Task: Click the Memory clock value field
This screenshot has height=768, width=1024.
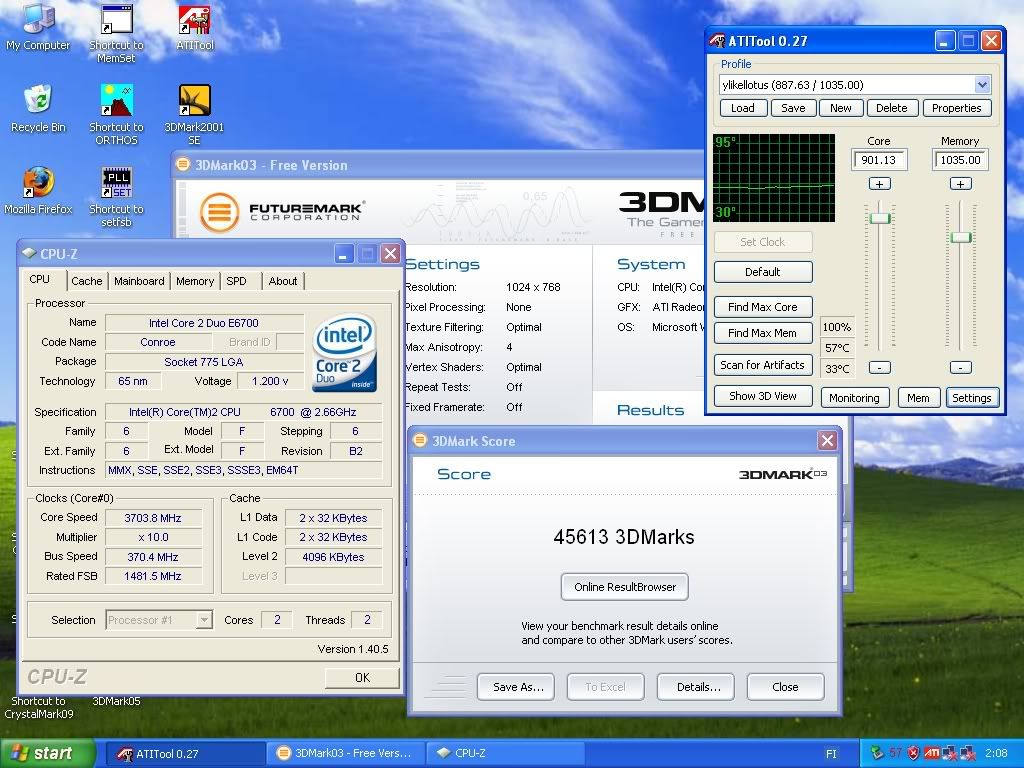Action: click(960, 160)
